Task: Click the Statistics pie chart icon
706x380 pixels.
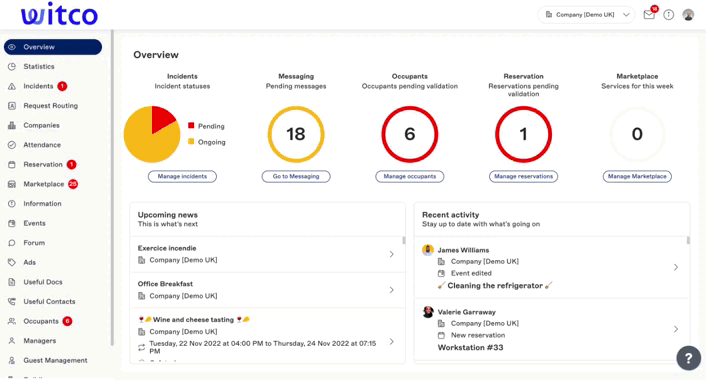Action: click(x=12, y=67)
